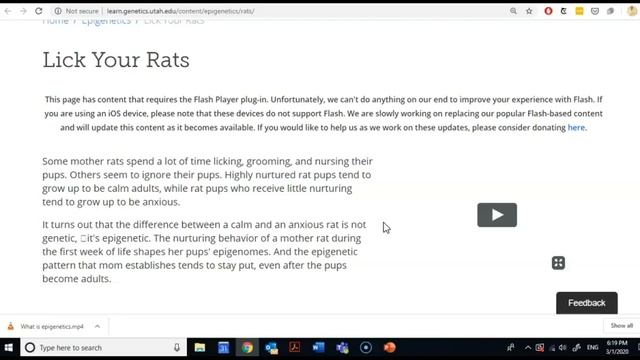The height and width of the screenshot is (360, 640).
Task: Click Show all downloads
Action: [x=621, y=326]
